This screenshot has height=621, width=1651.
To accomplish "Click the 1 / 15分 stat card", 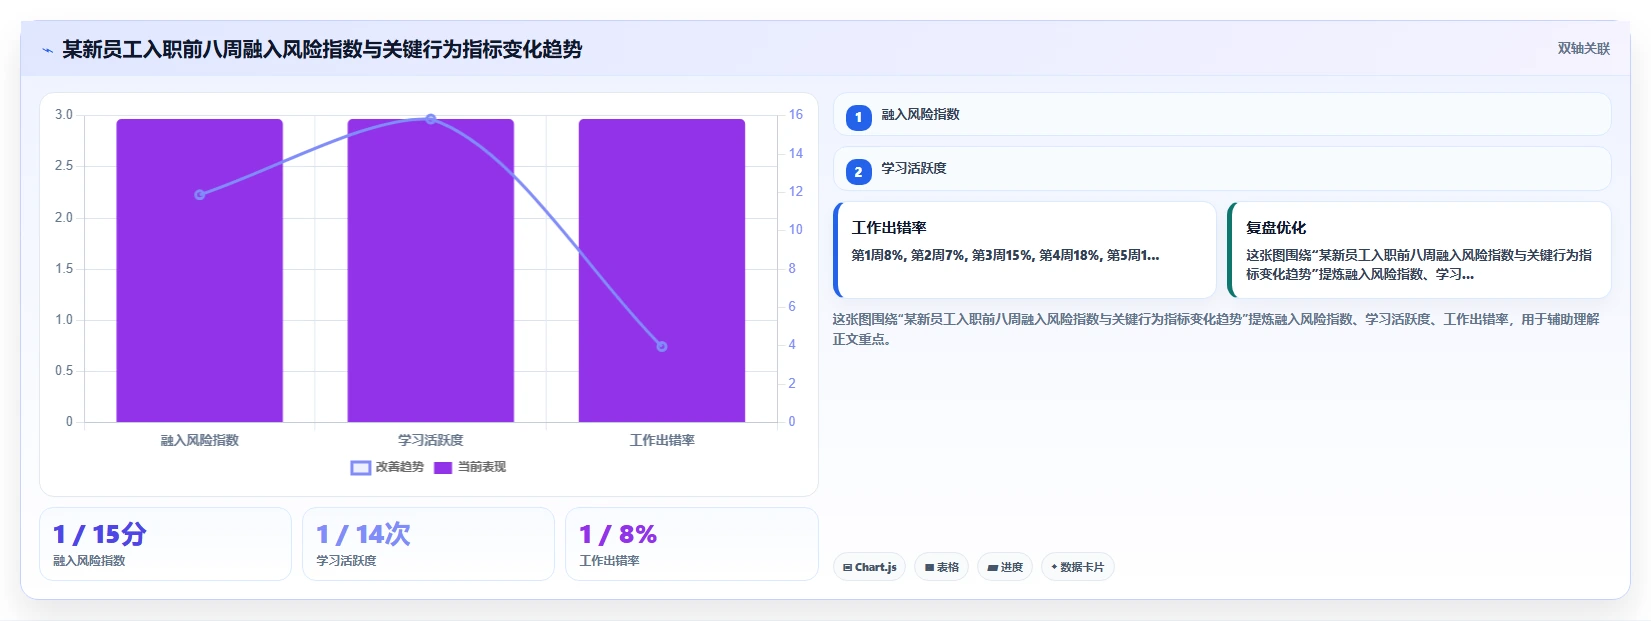I will [165, 544].
